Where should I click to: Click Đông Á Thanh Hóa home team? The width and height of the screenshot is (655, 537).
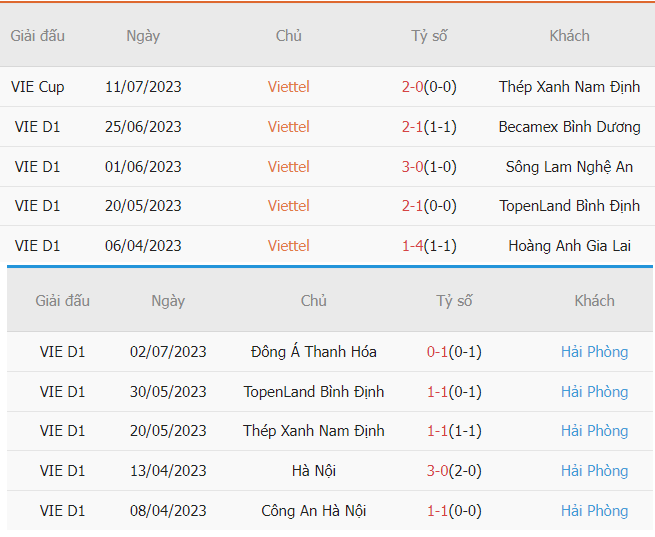(314, 352)
